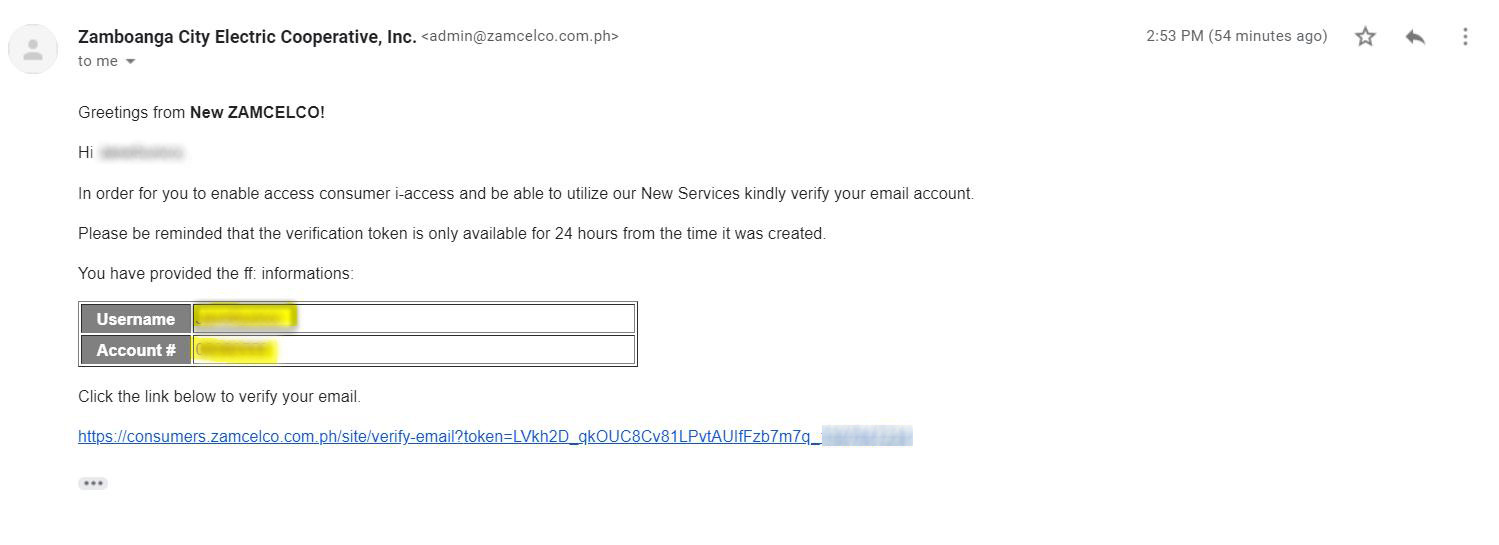This screenshot has height=545, width=1499.
Task: Open the three-dot more options menu
Action: [1465, 37]
